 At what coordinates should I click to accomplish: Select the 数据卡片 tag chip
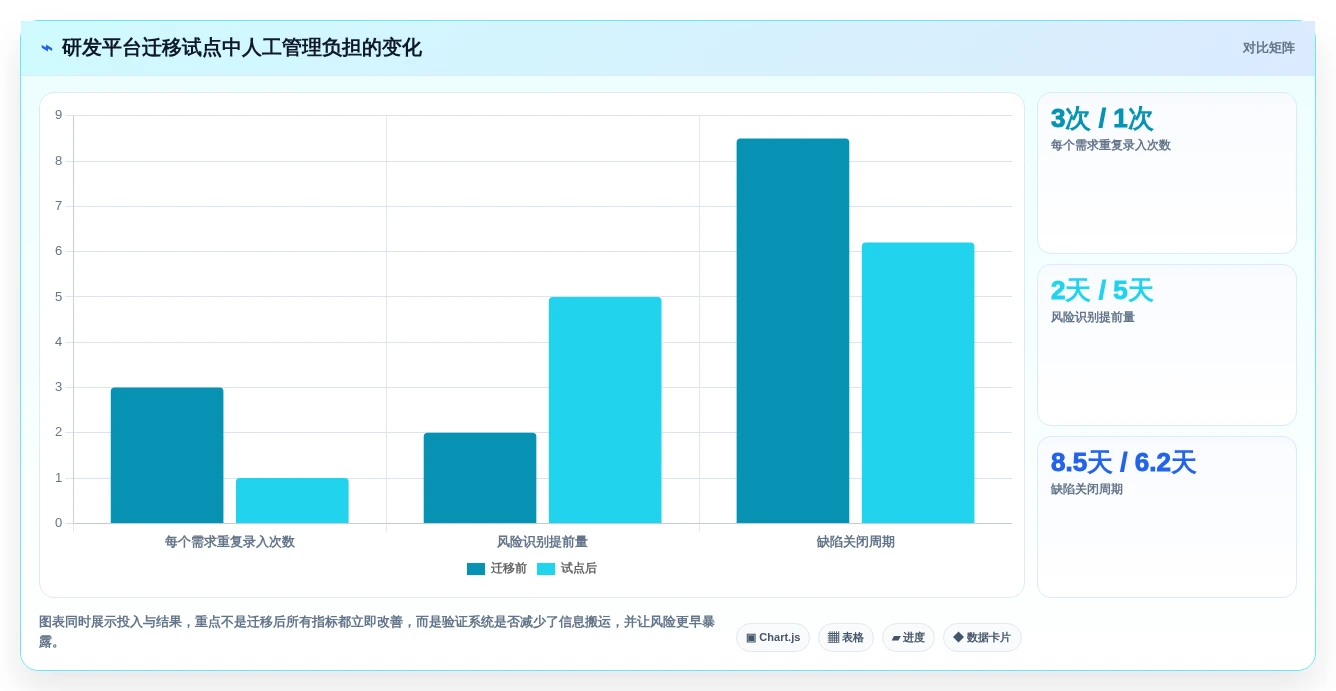[x=982, y=637]
